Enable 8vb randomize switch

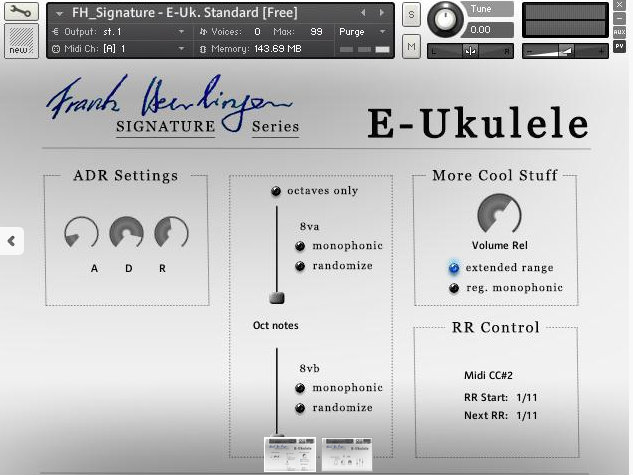tap(300, 408)
